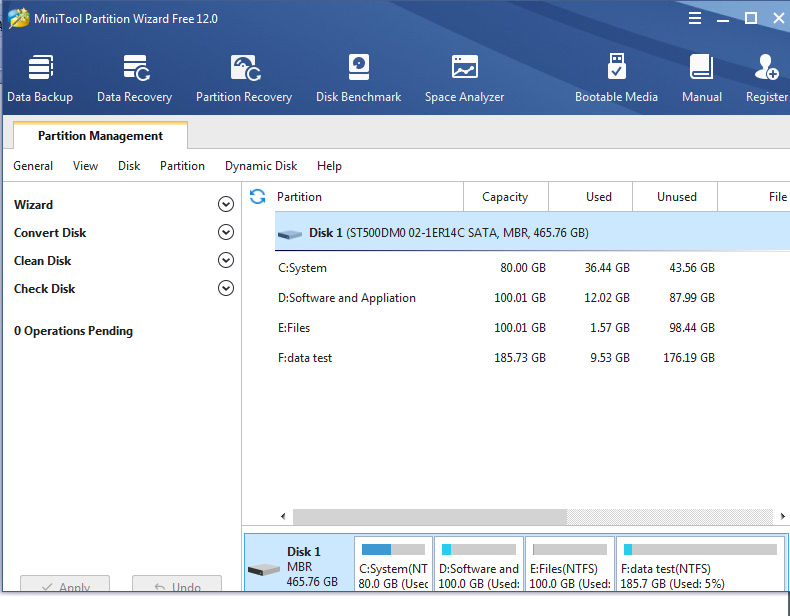Open the General menu
The image size is (790, 616).
click(x=33, y=166)
